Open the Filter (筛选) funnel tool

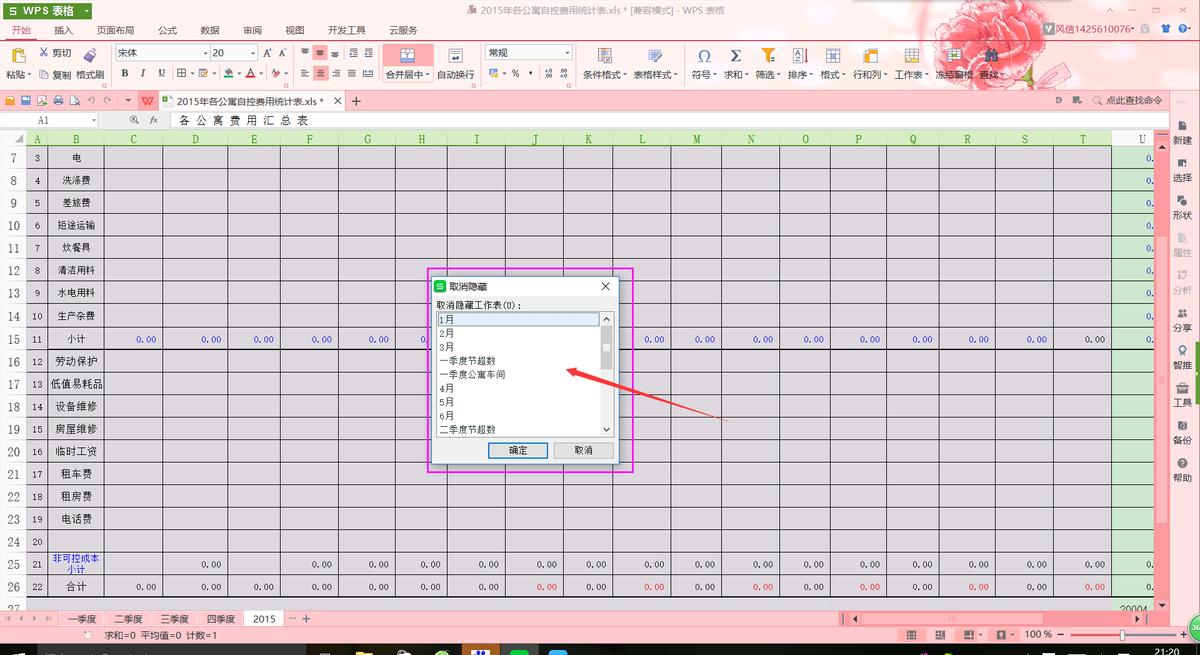tap(767, 57)
